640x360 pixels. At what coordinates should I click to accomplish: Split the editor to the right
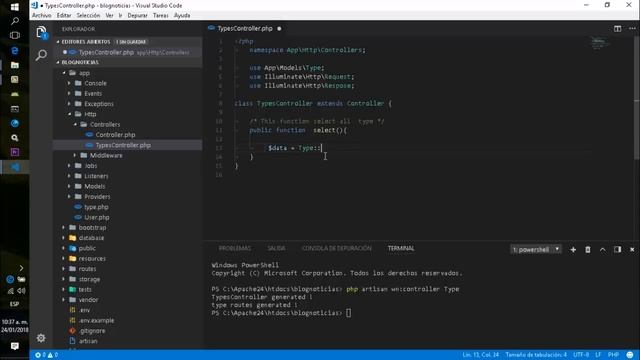tap(617, 29)
